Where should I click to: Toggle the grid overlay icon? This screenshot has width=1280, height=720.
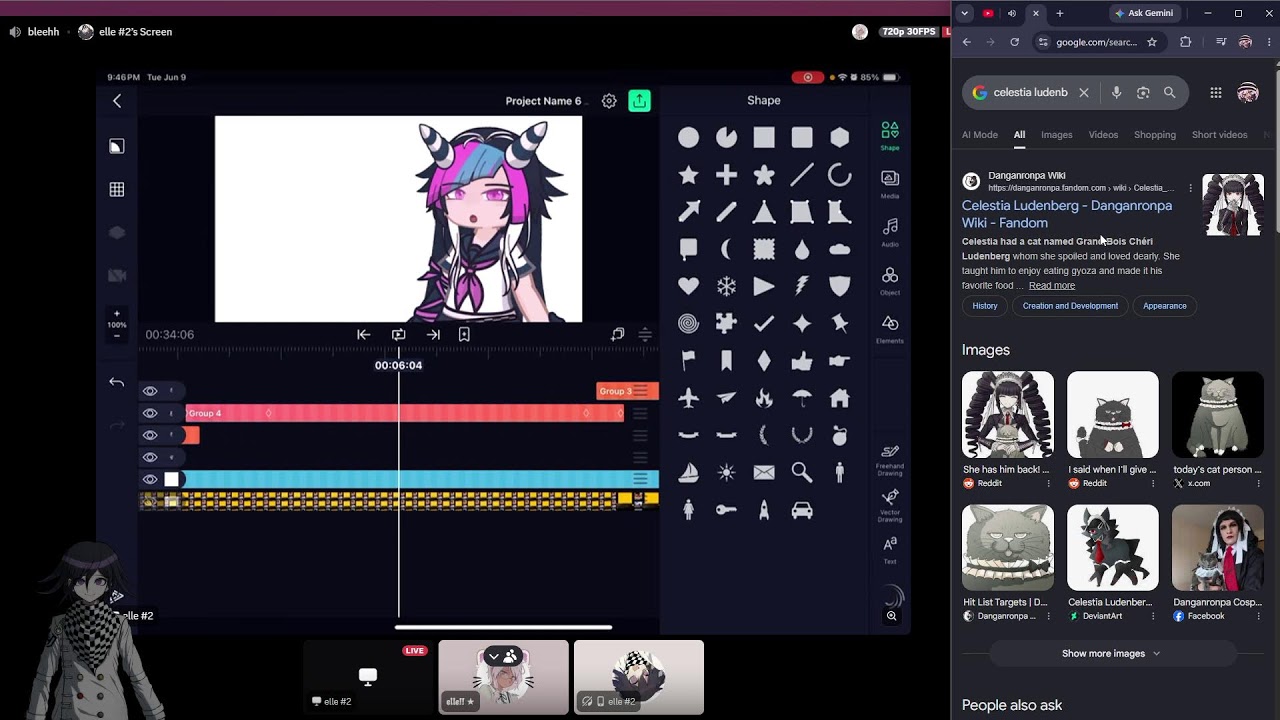pyautogui.click(x=117, y=189)
